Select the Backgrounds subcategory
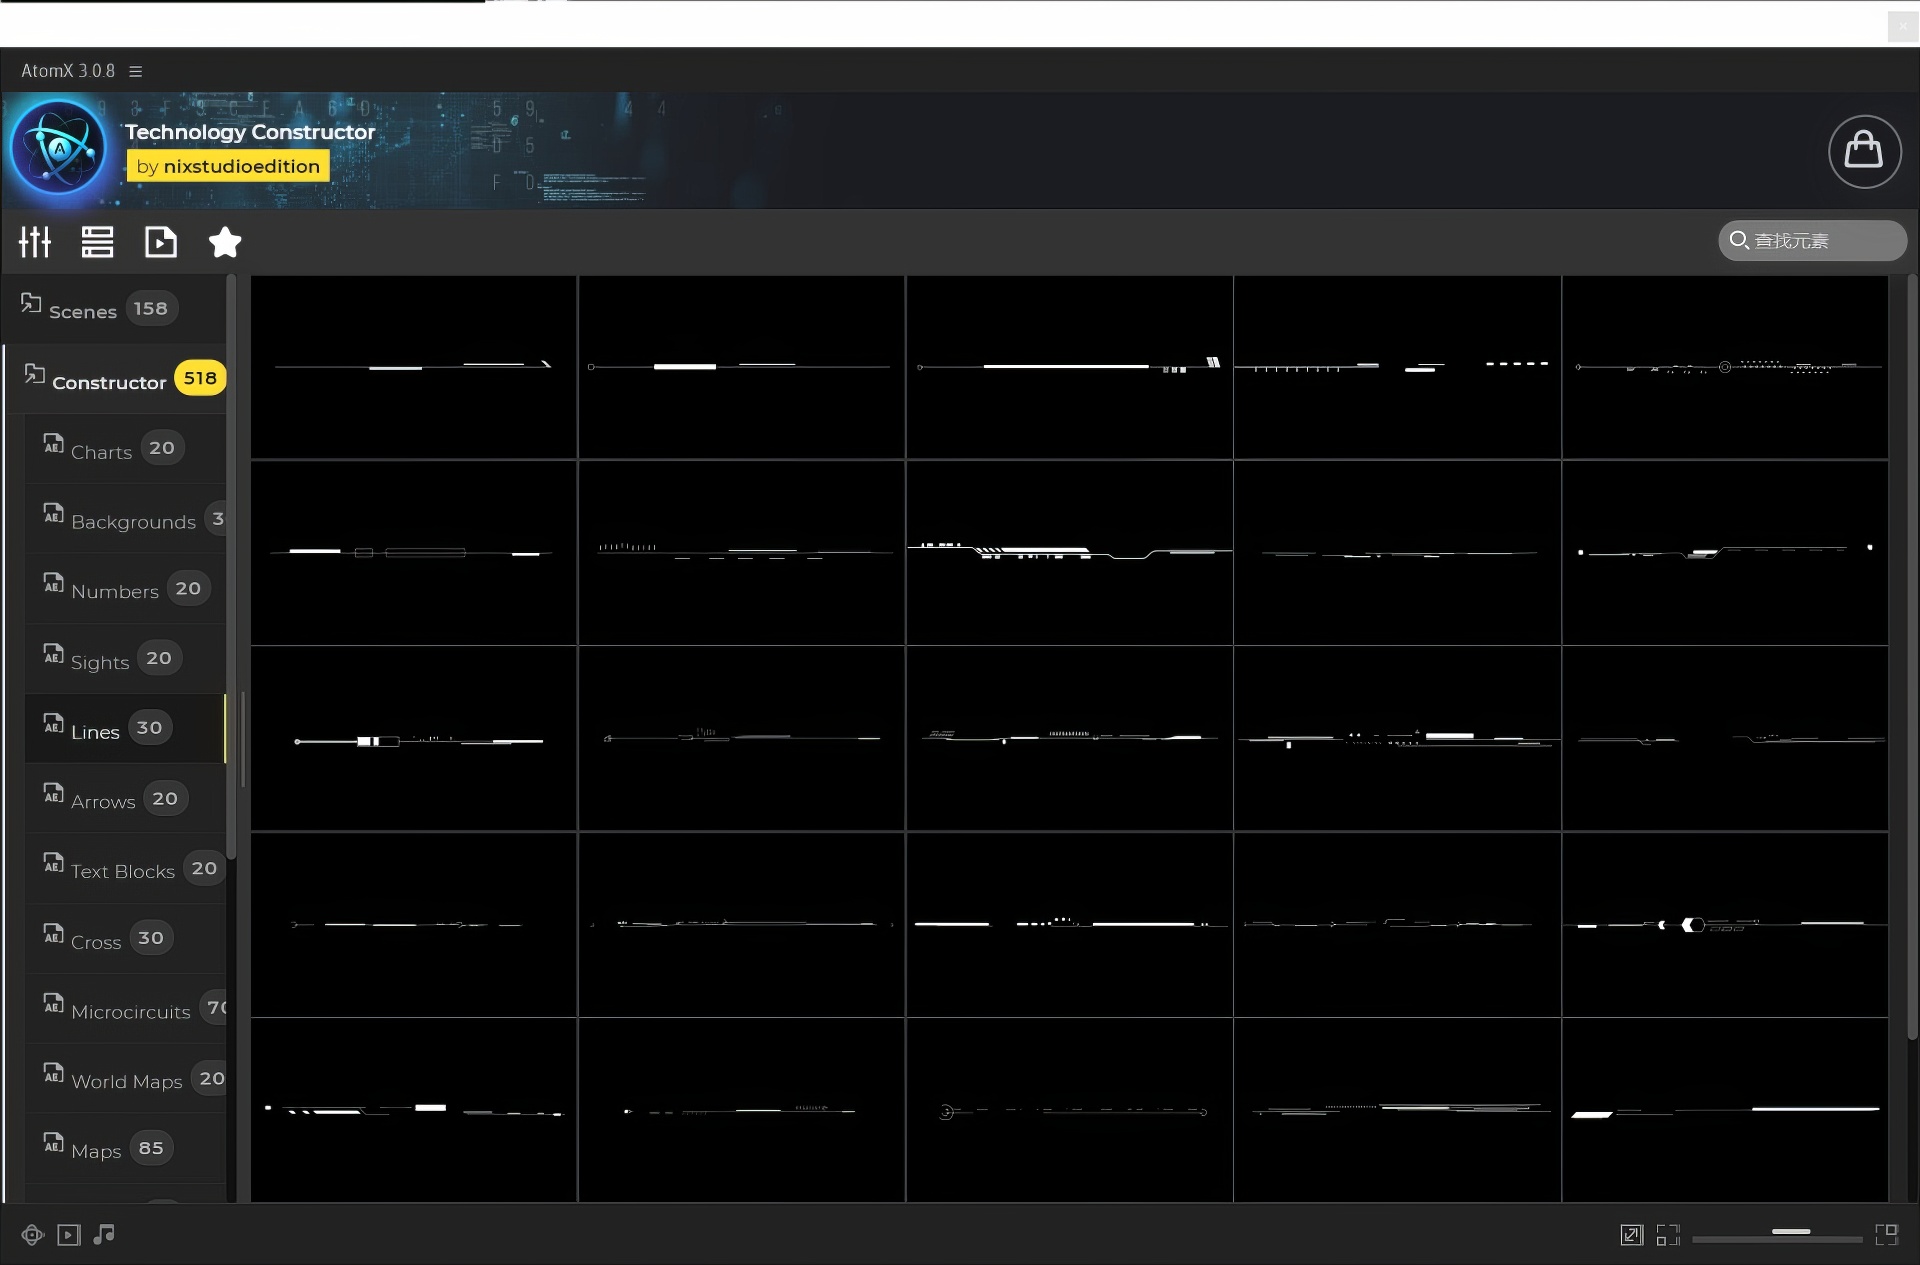1920x1265 pixels. click(125, 519)
